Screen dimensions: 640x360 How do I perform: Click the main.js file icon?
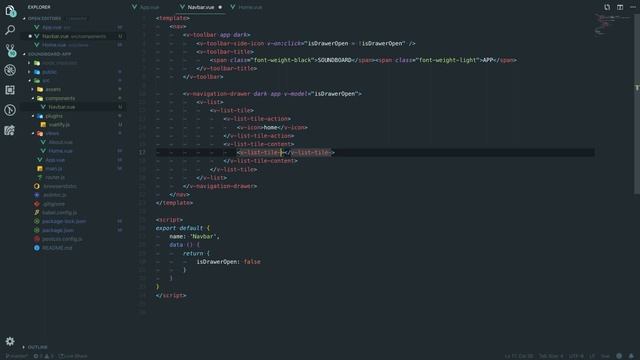(x=40, y=169)
